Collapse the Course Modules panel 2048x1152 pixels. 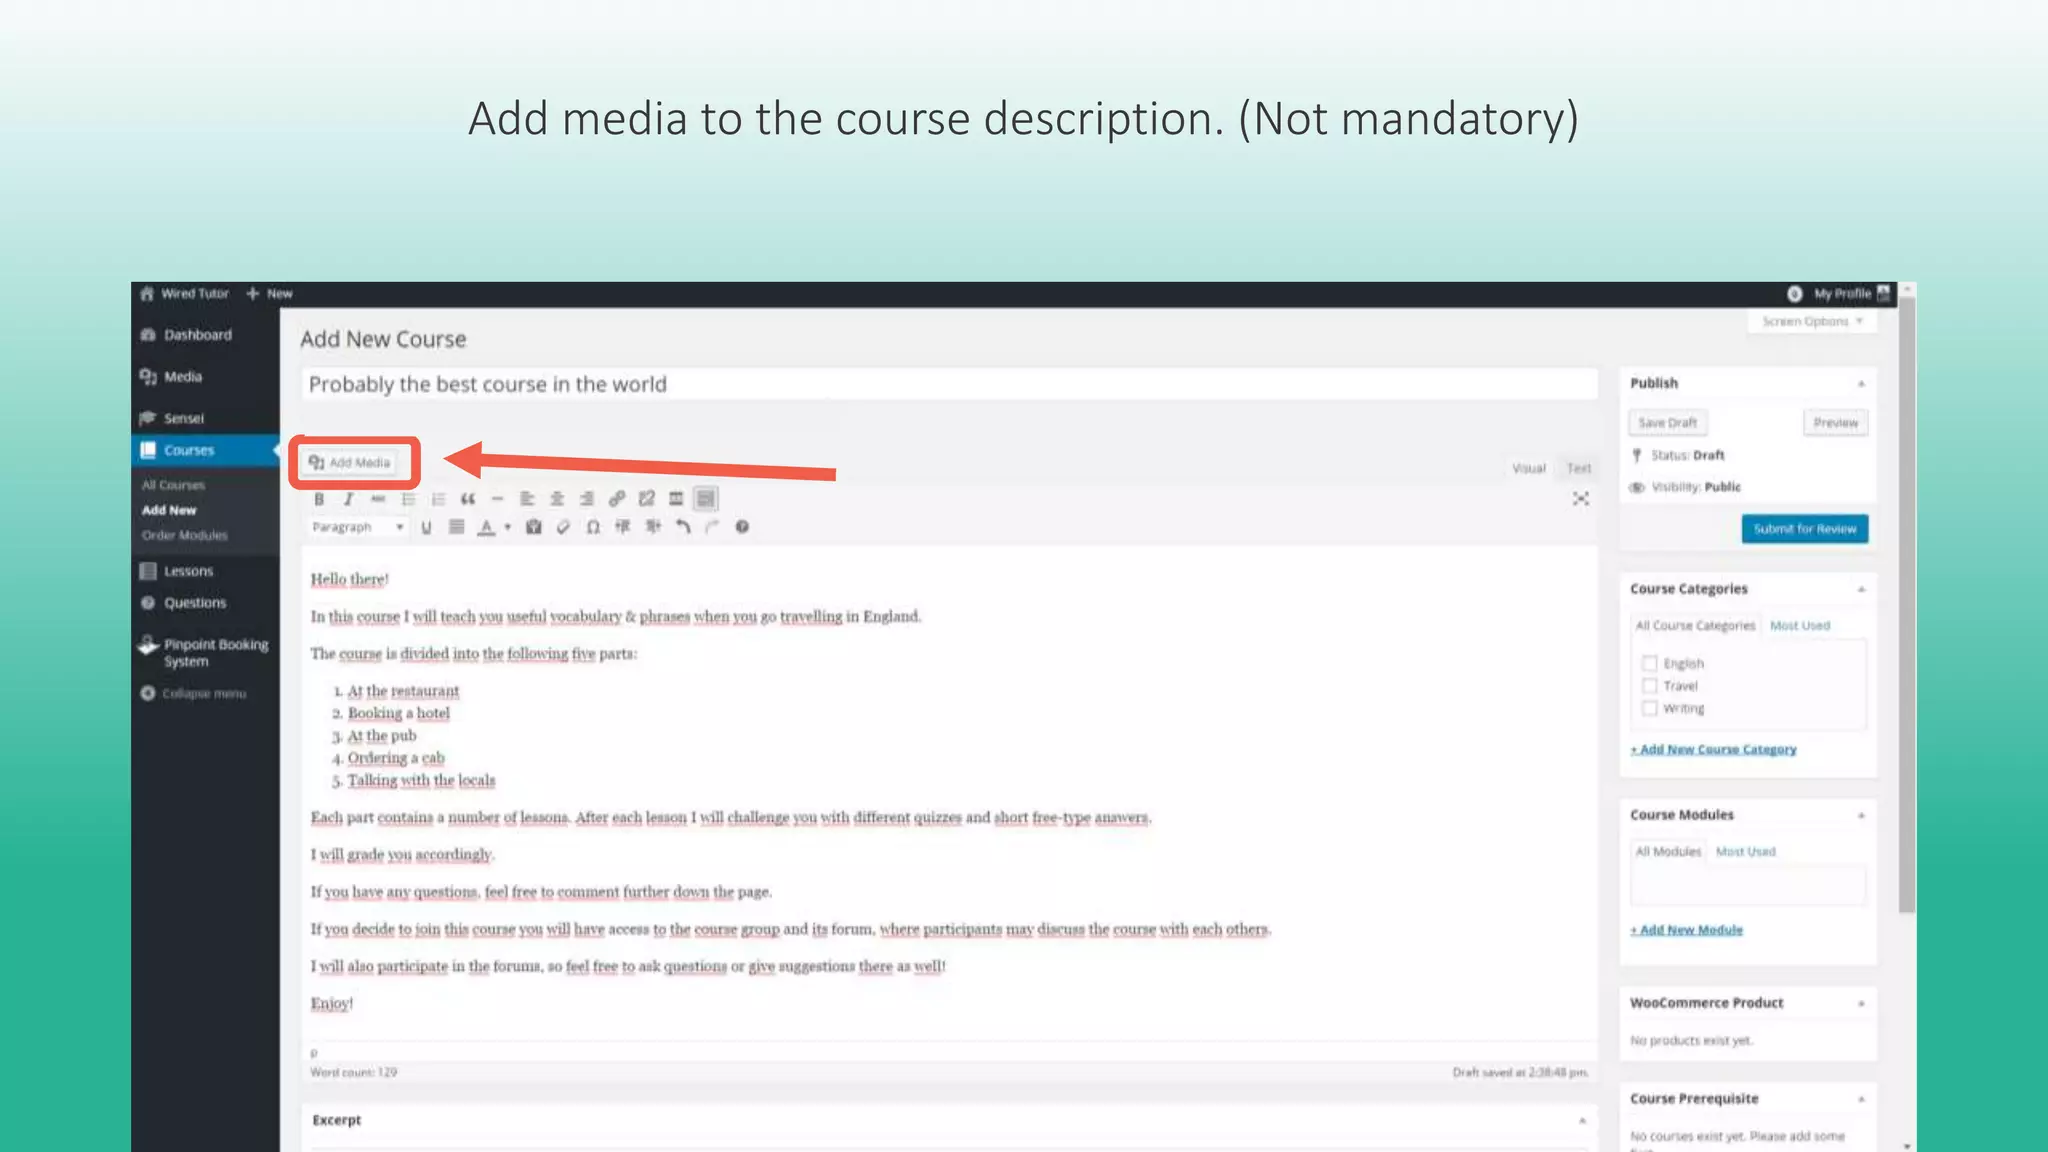click(1861, 816)
